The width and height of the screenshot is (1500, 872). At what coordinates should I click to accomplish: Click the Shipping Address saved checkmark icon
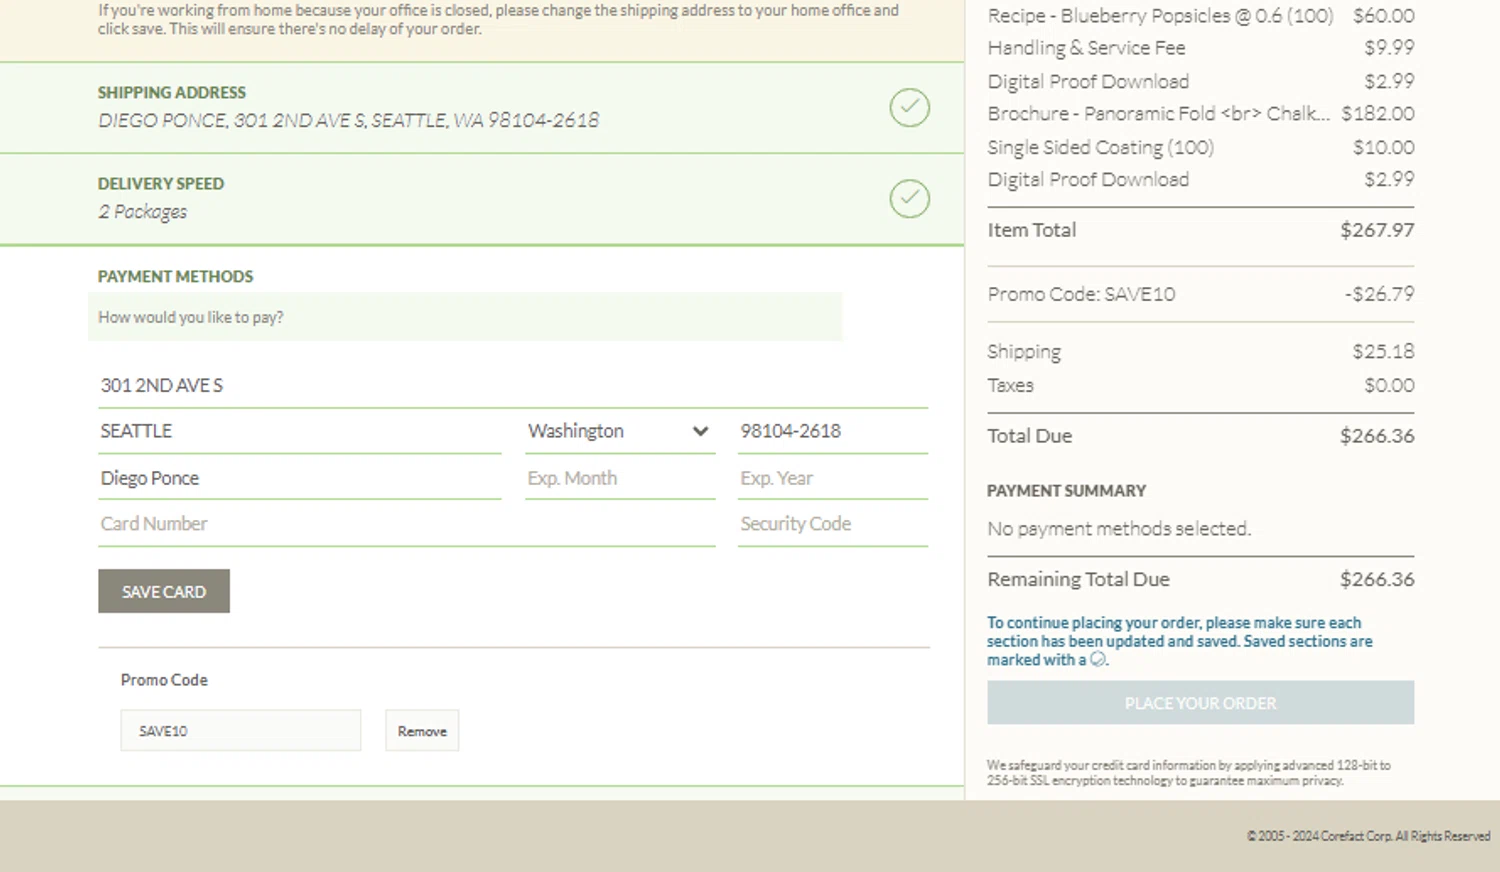point(909,107)
